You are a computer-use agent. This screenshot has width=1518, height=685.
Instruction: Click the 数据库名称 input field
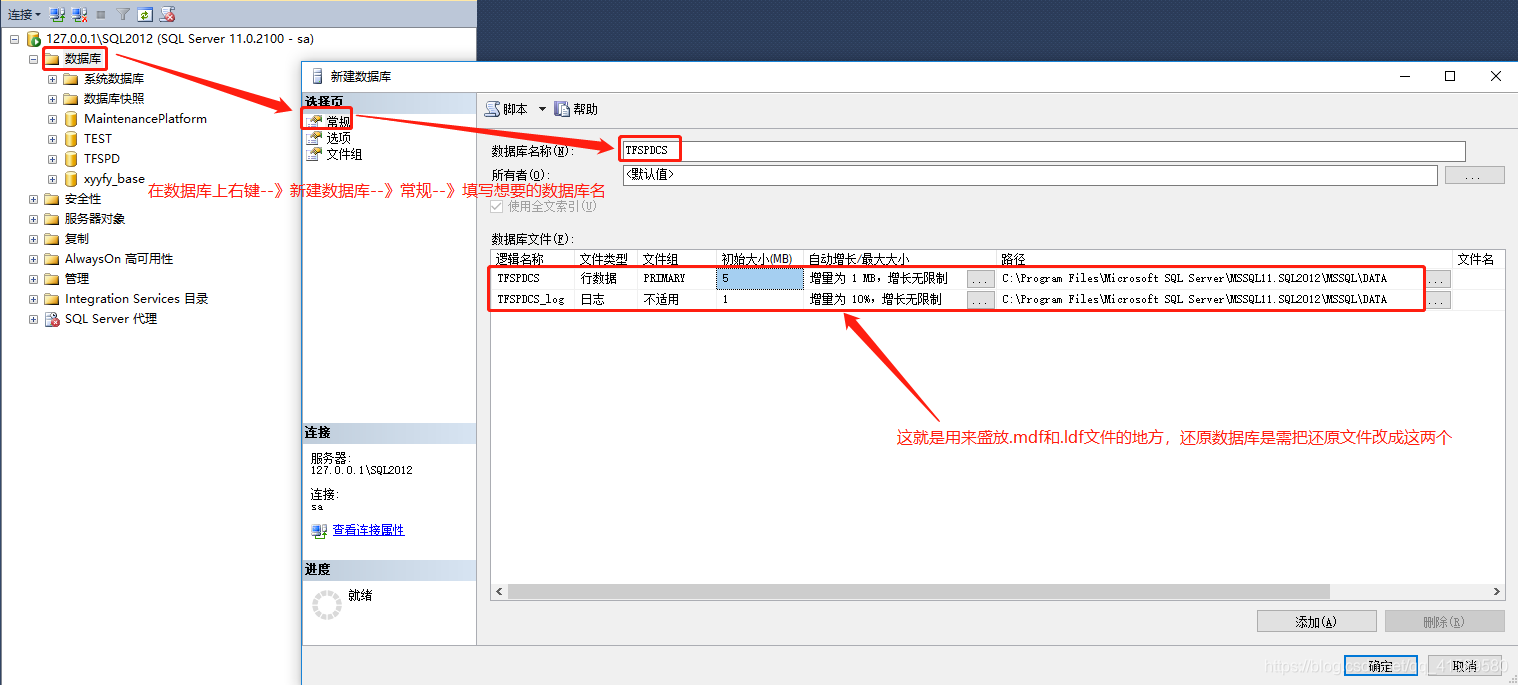pyautogui.click(x=1043, y=151)
